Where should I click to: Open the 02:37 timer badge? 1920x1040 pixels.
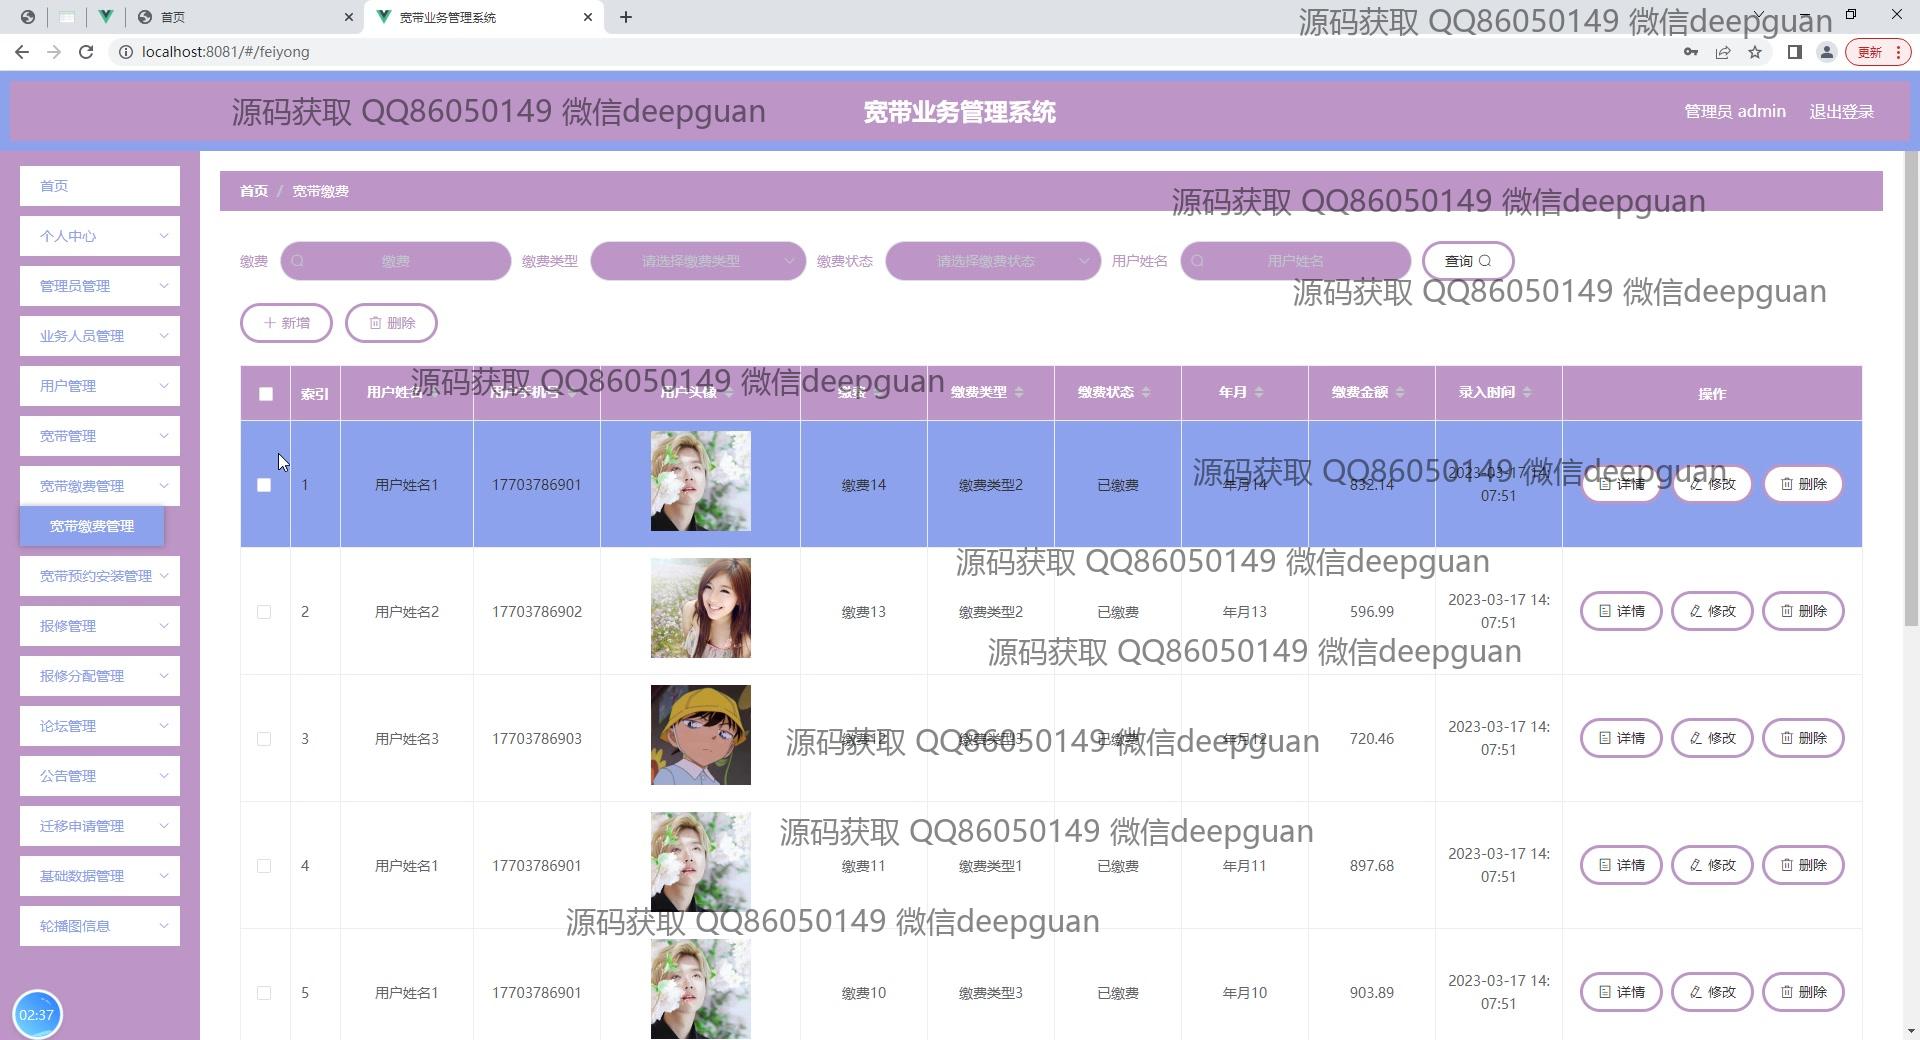click(37, 1014)
